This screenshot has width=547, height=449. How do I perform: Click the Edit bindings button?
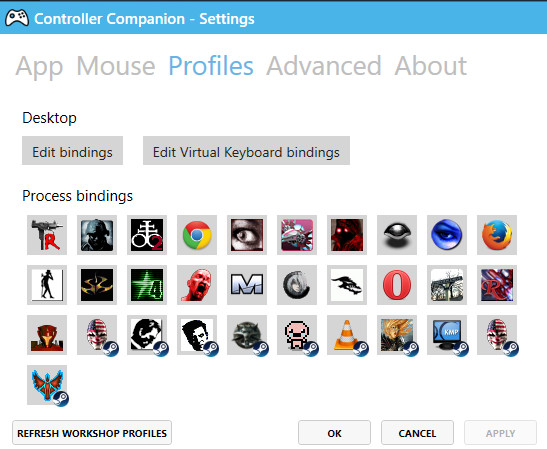click(x=72, y=150)
